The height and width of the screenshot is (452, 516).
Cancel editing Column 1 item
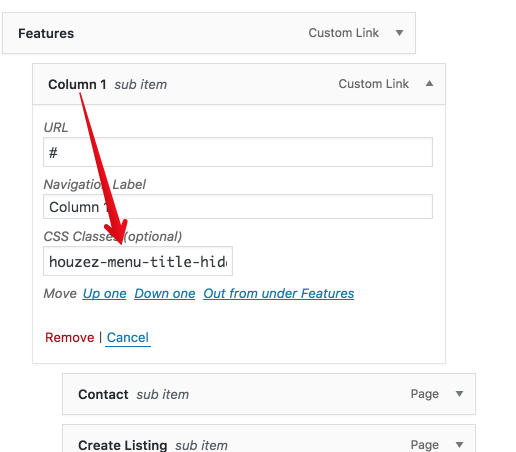click(128, 338)
